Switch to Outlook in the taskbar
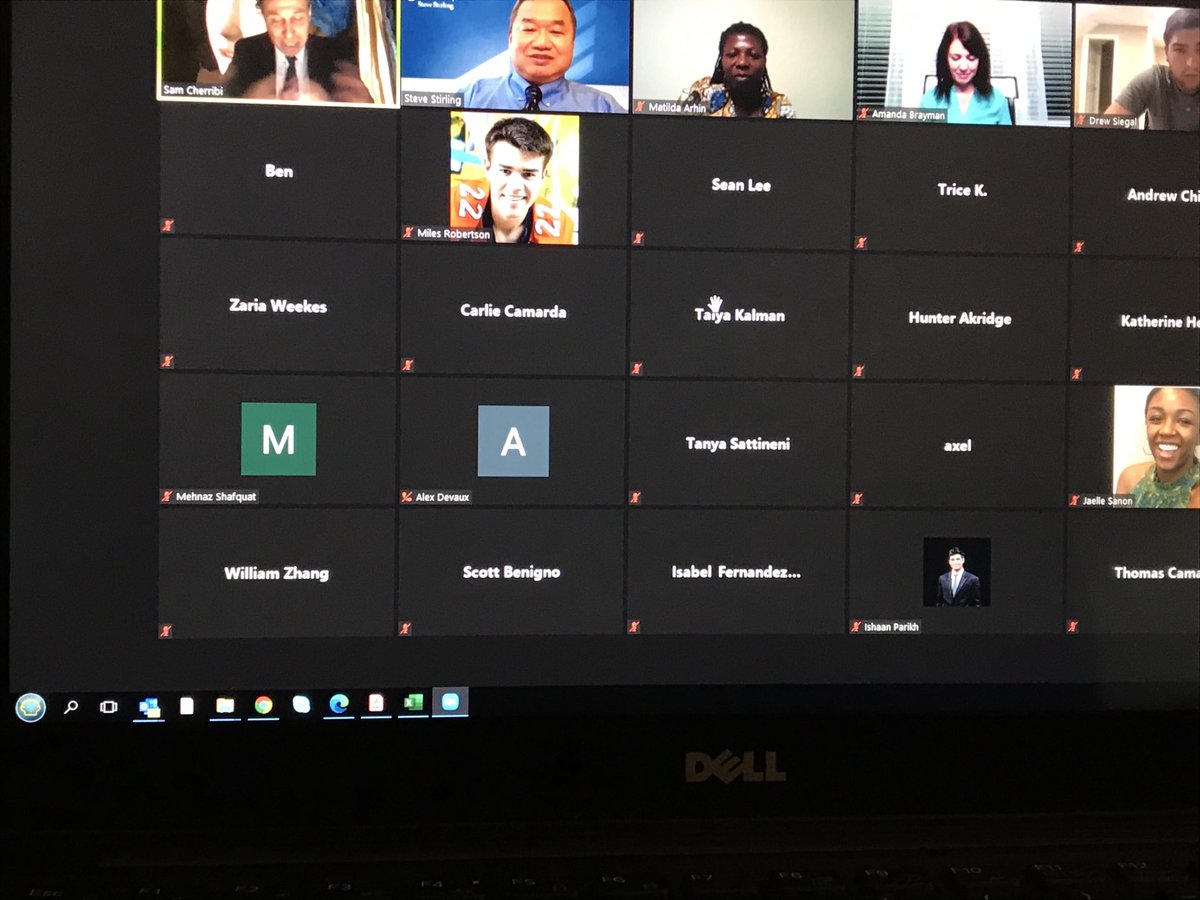Viewport: 1200px width, 900px height. click(149, 706)
